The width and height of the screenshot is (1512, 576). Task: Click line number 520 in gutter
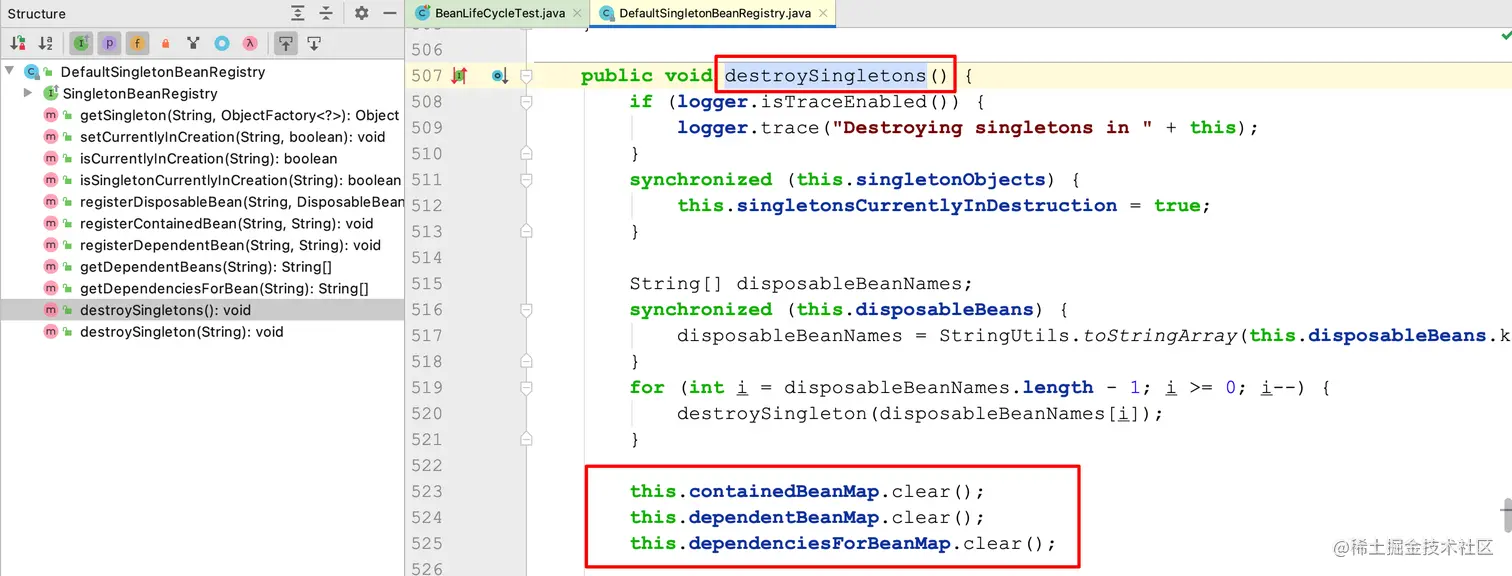click(x=426, y=414)
